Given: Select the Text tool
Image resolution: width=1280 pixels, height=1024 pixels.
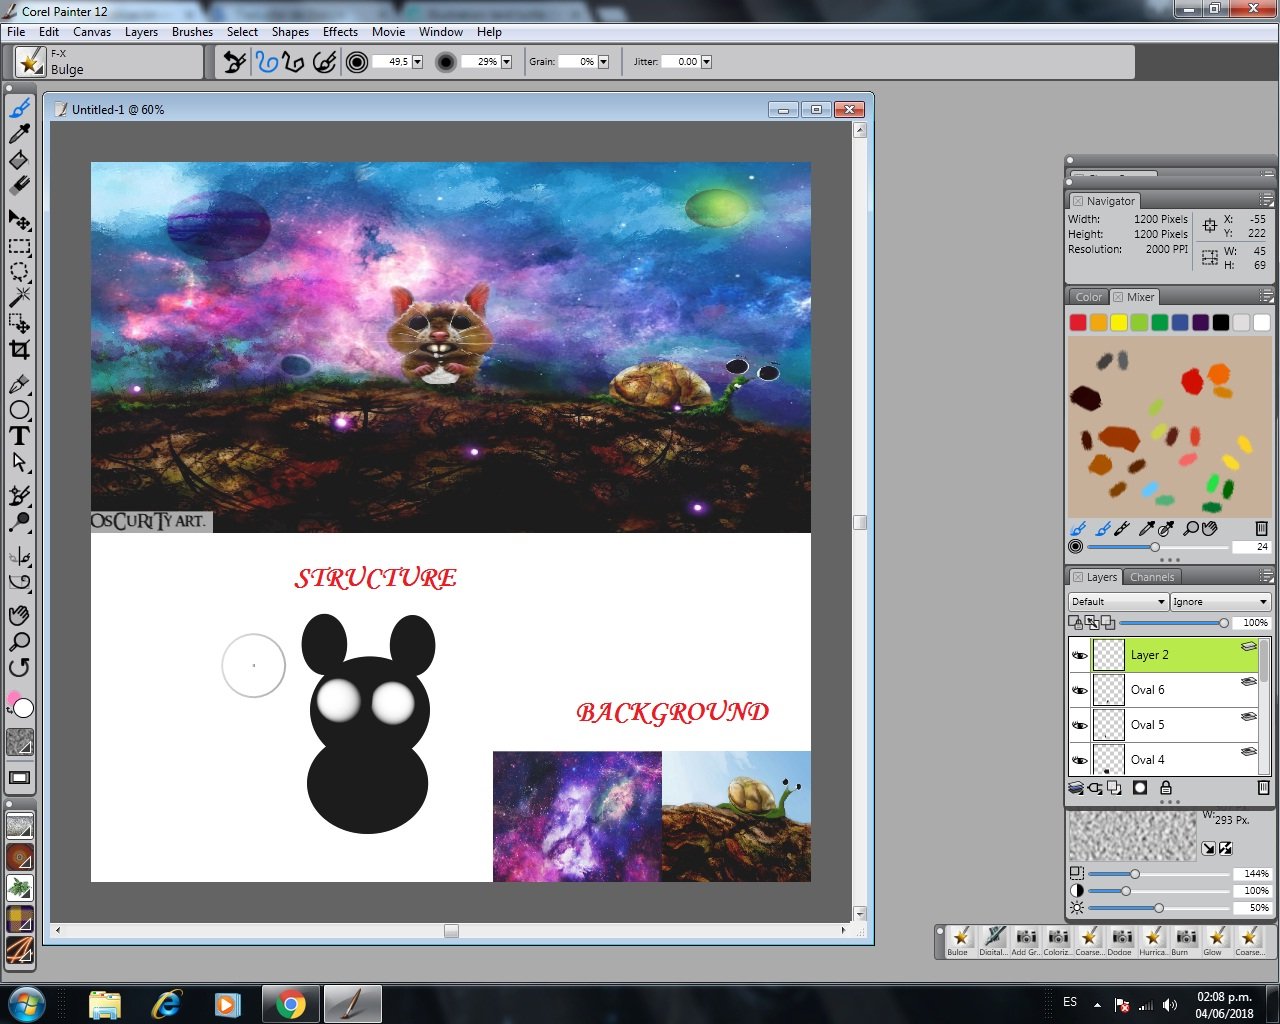Looking at the screenshot, I should tap(19, 436).
